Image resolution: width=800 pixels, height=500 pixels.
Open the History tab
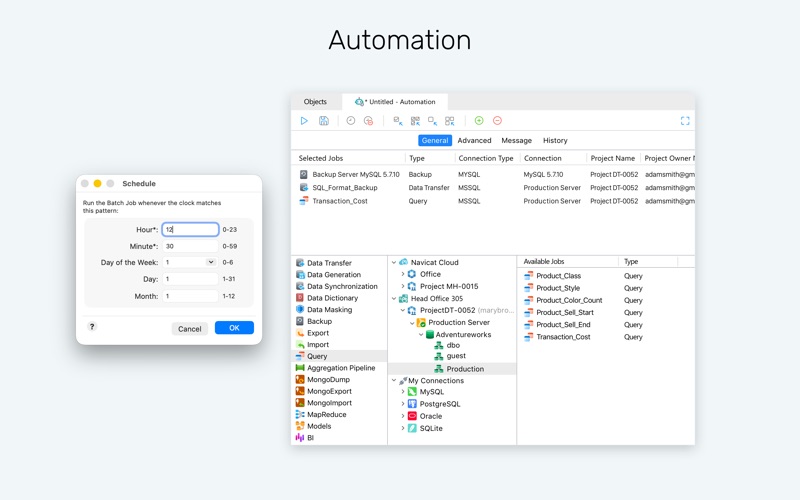(555, 140)
